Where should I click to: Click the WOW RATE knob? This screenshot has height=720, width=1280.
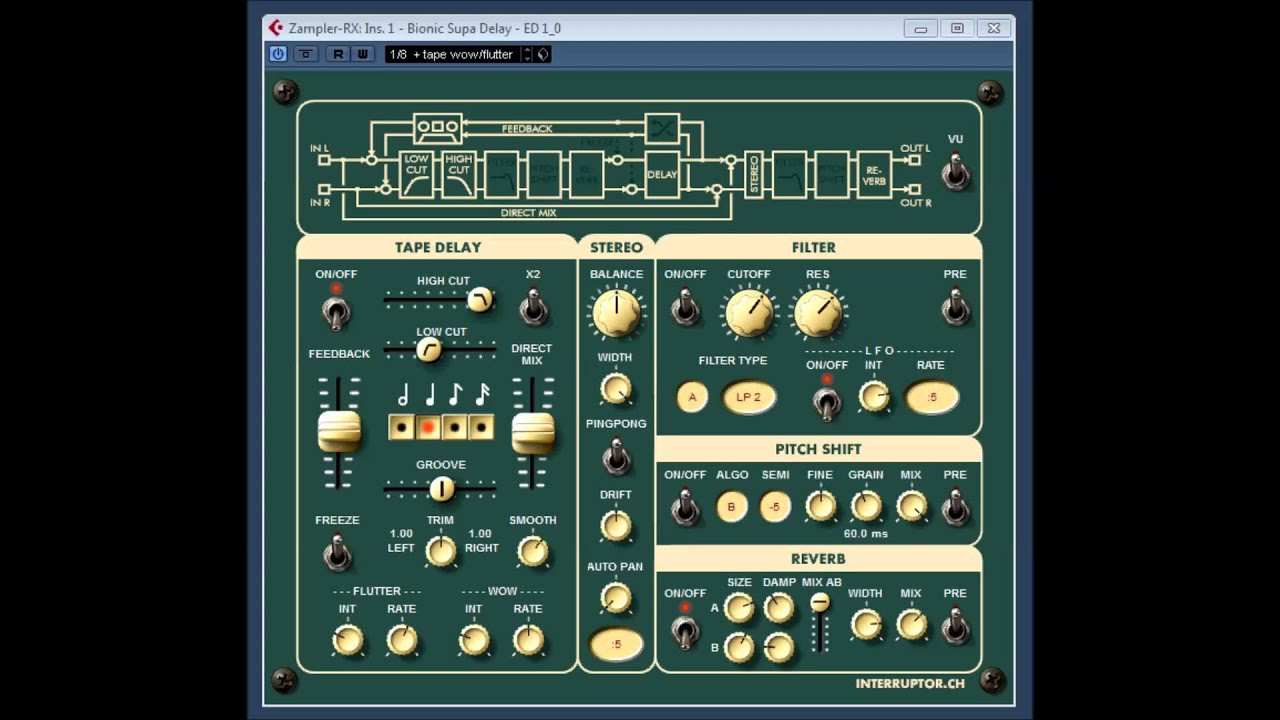(528, 640)
